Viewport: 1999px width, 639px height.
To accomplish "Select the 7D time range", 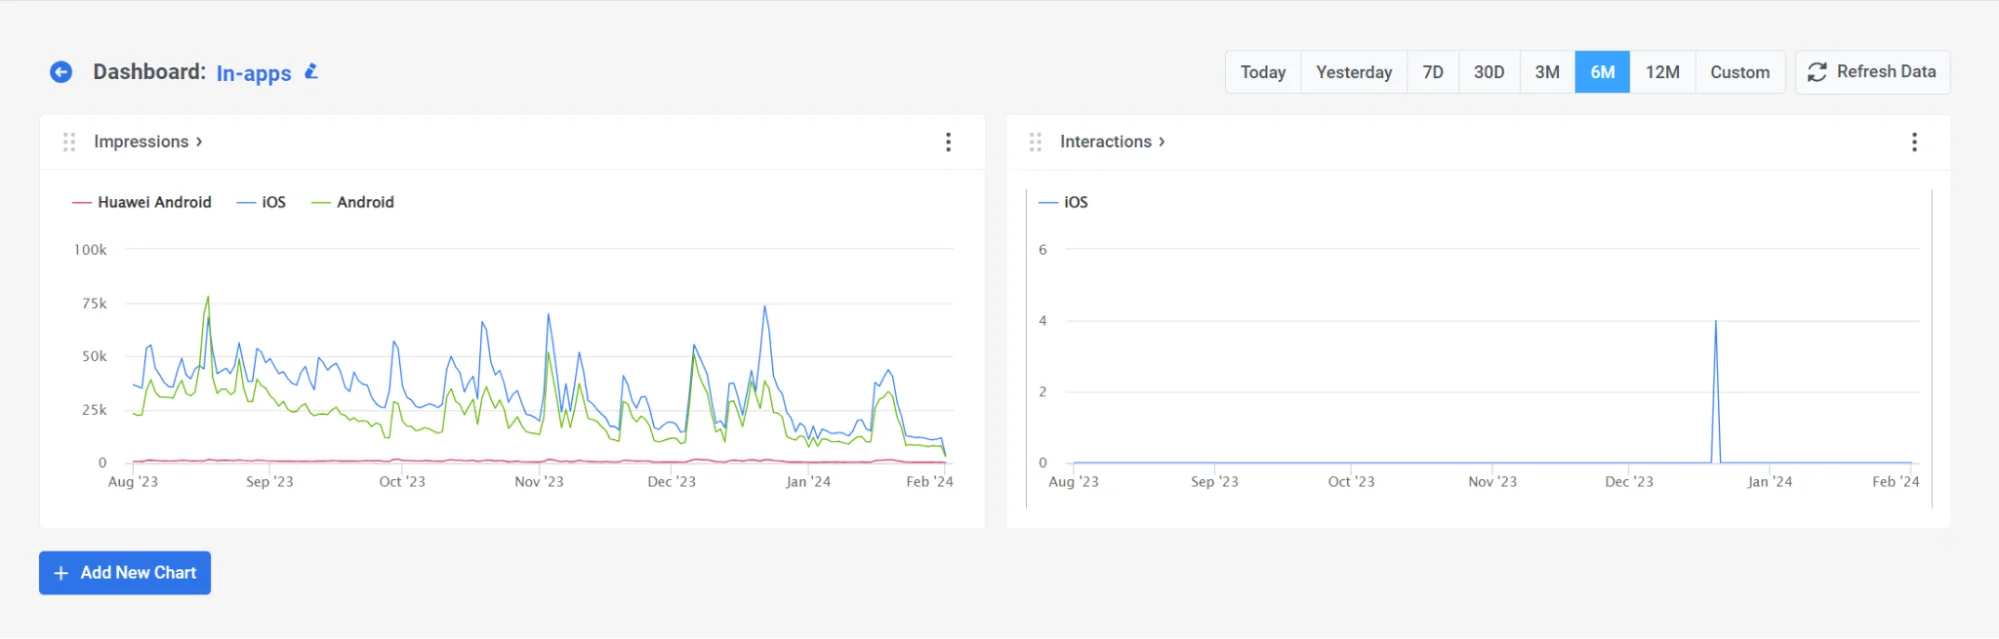I will pos(1432,72).
